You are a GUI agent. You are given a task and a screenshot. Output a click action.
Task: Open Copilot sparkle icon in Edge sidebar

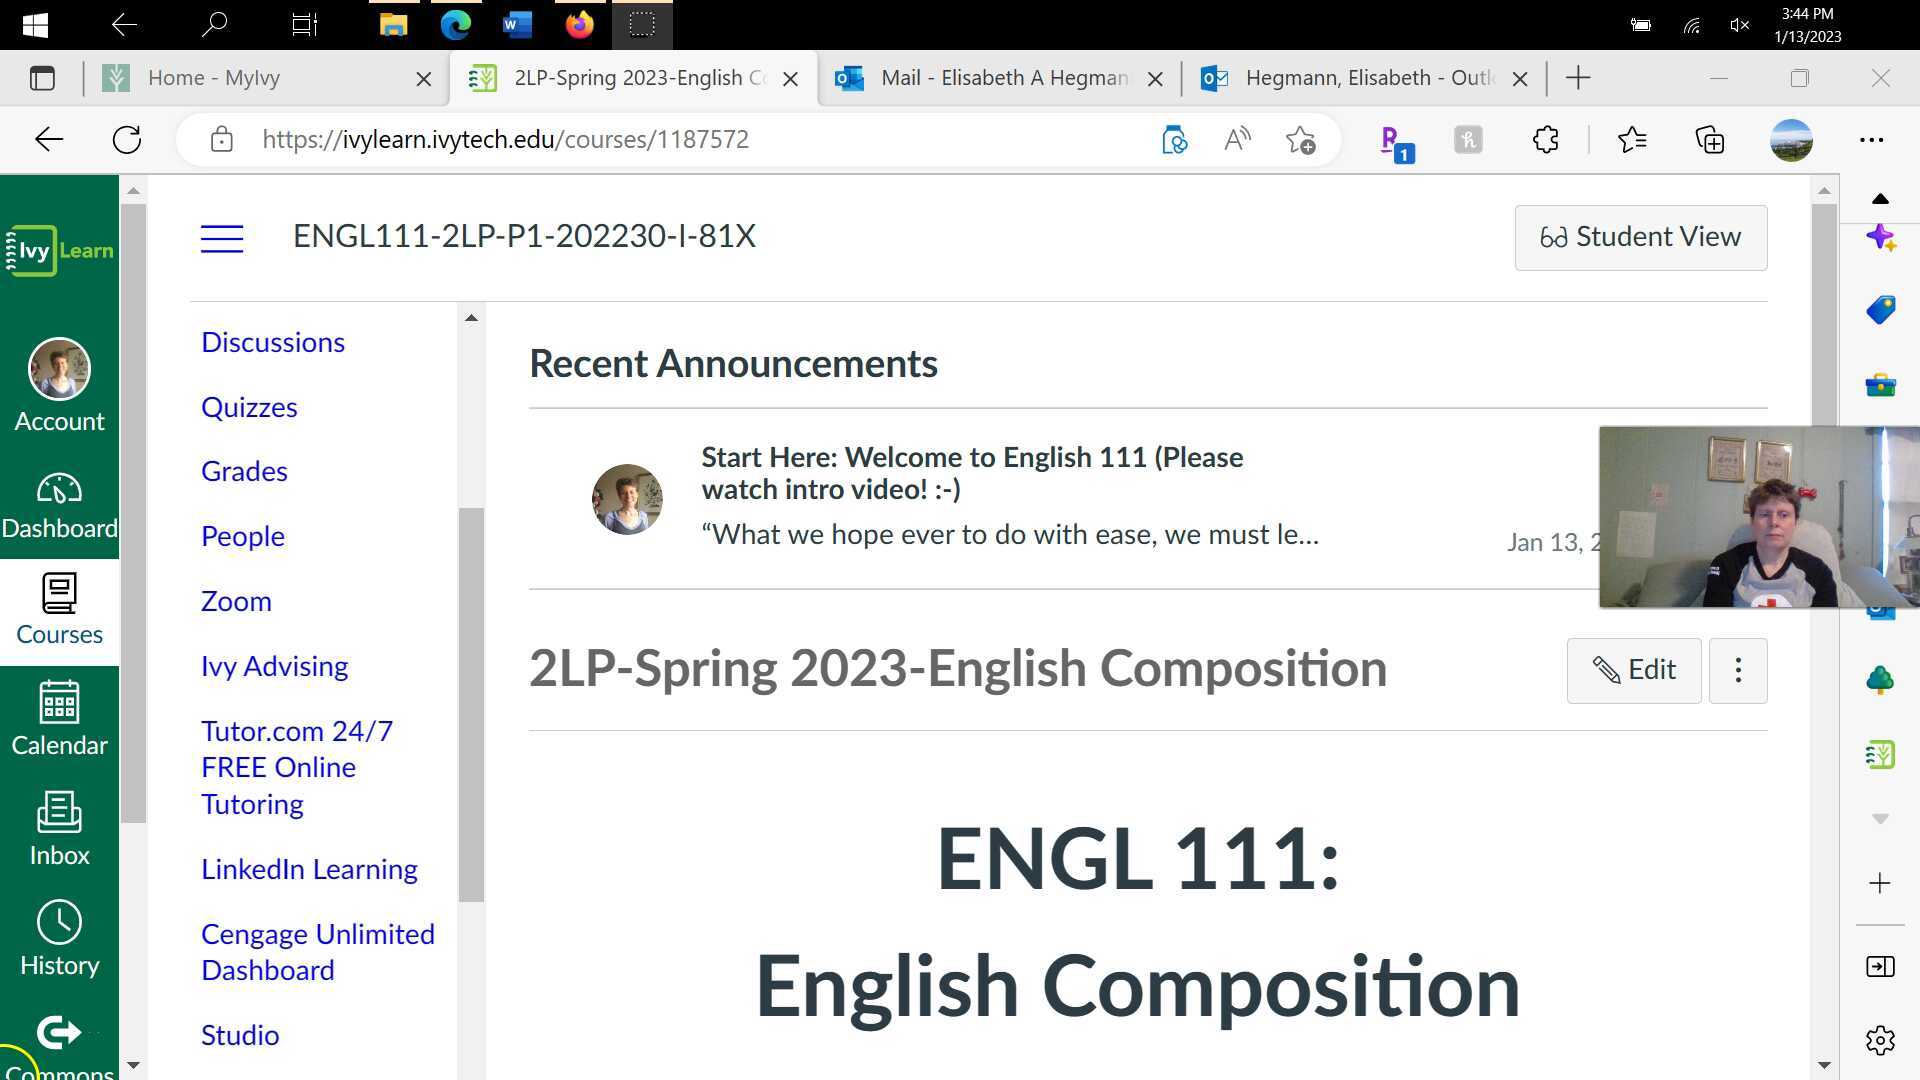1881,239
